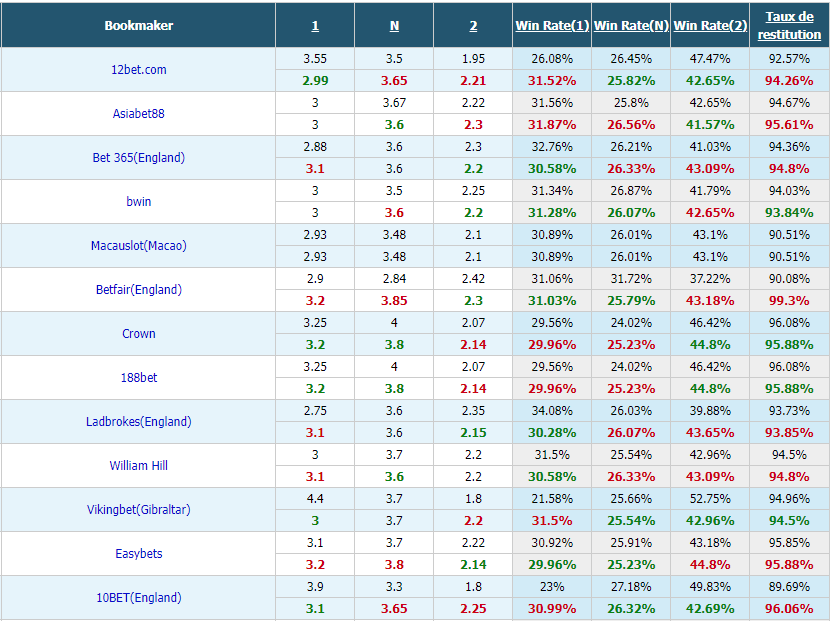The image size is (831, 621).
Task: Select Betfair initial draw odds 2.84
Action: pyautogui.click(x=394, y=279)
